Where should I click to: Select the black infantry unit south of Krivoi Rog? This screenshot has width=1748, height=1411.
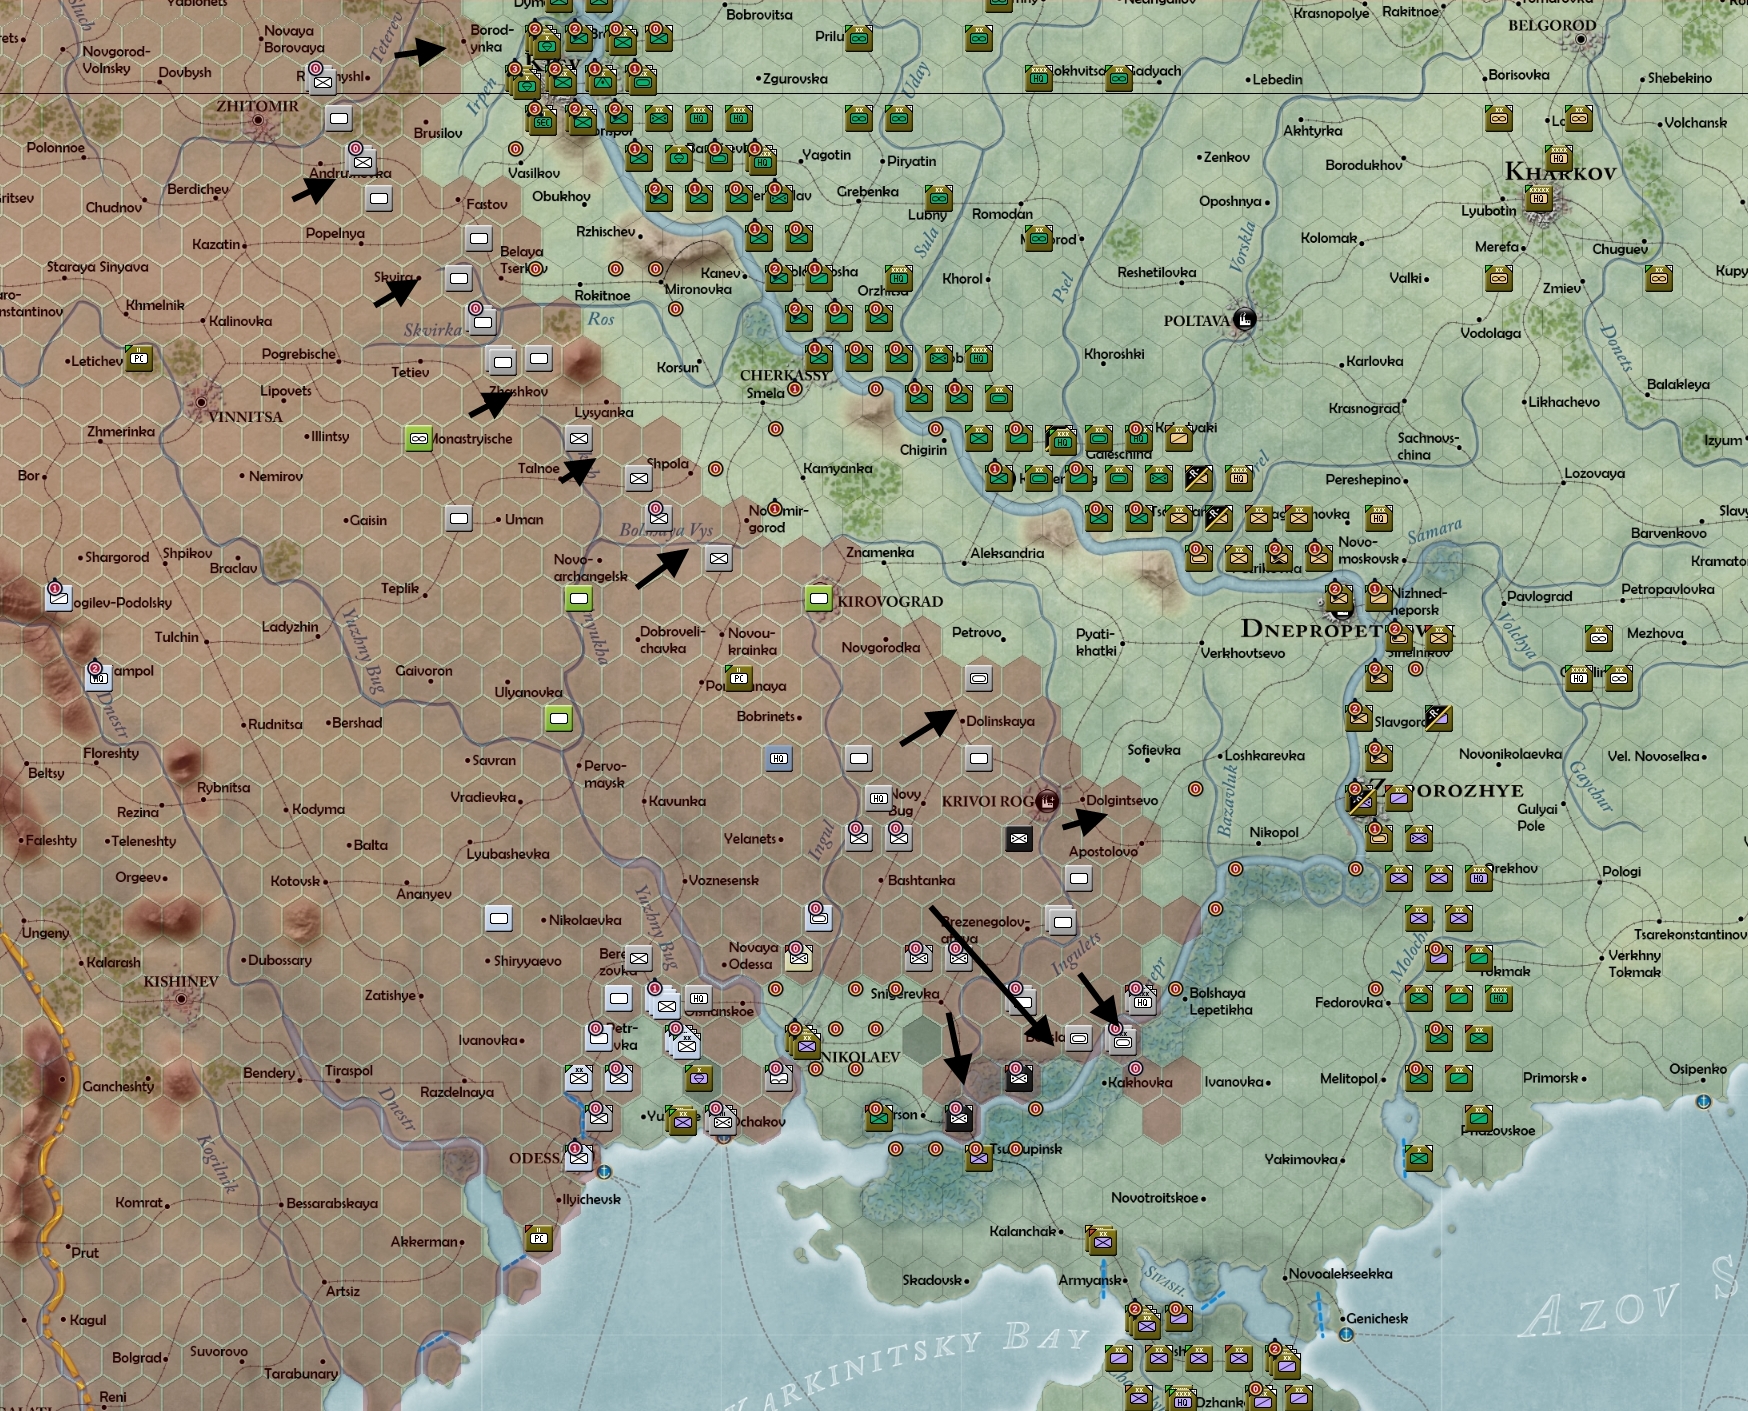[x=1019, y=838]
